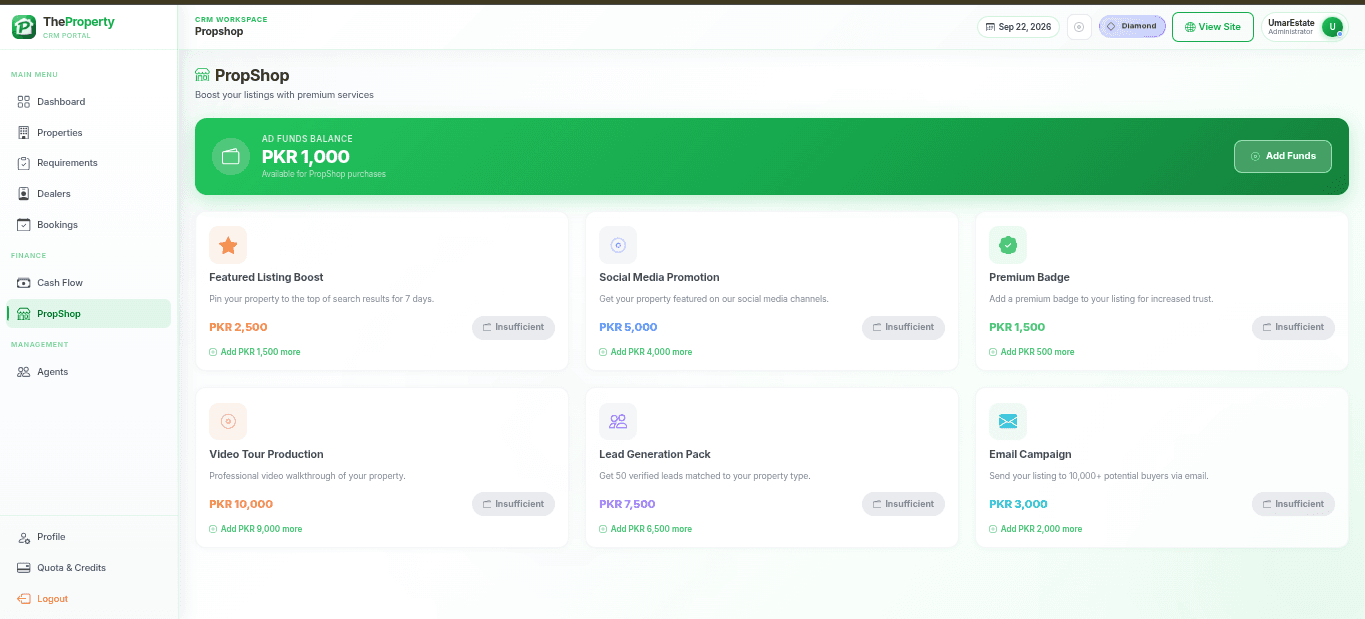This screenshot has height=619, width=1365.
Task: Click the wallet icon in Ad Funds banner
Action: (x=231, y=156)
